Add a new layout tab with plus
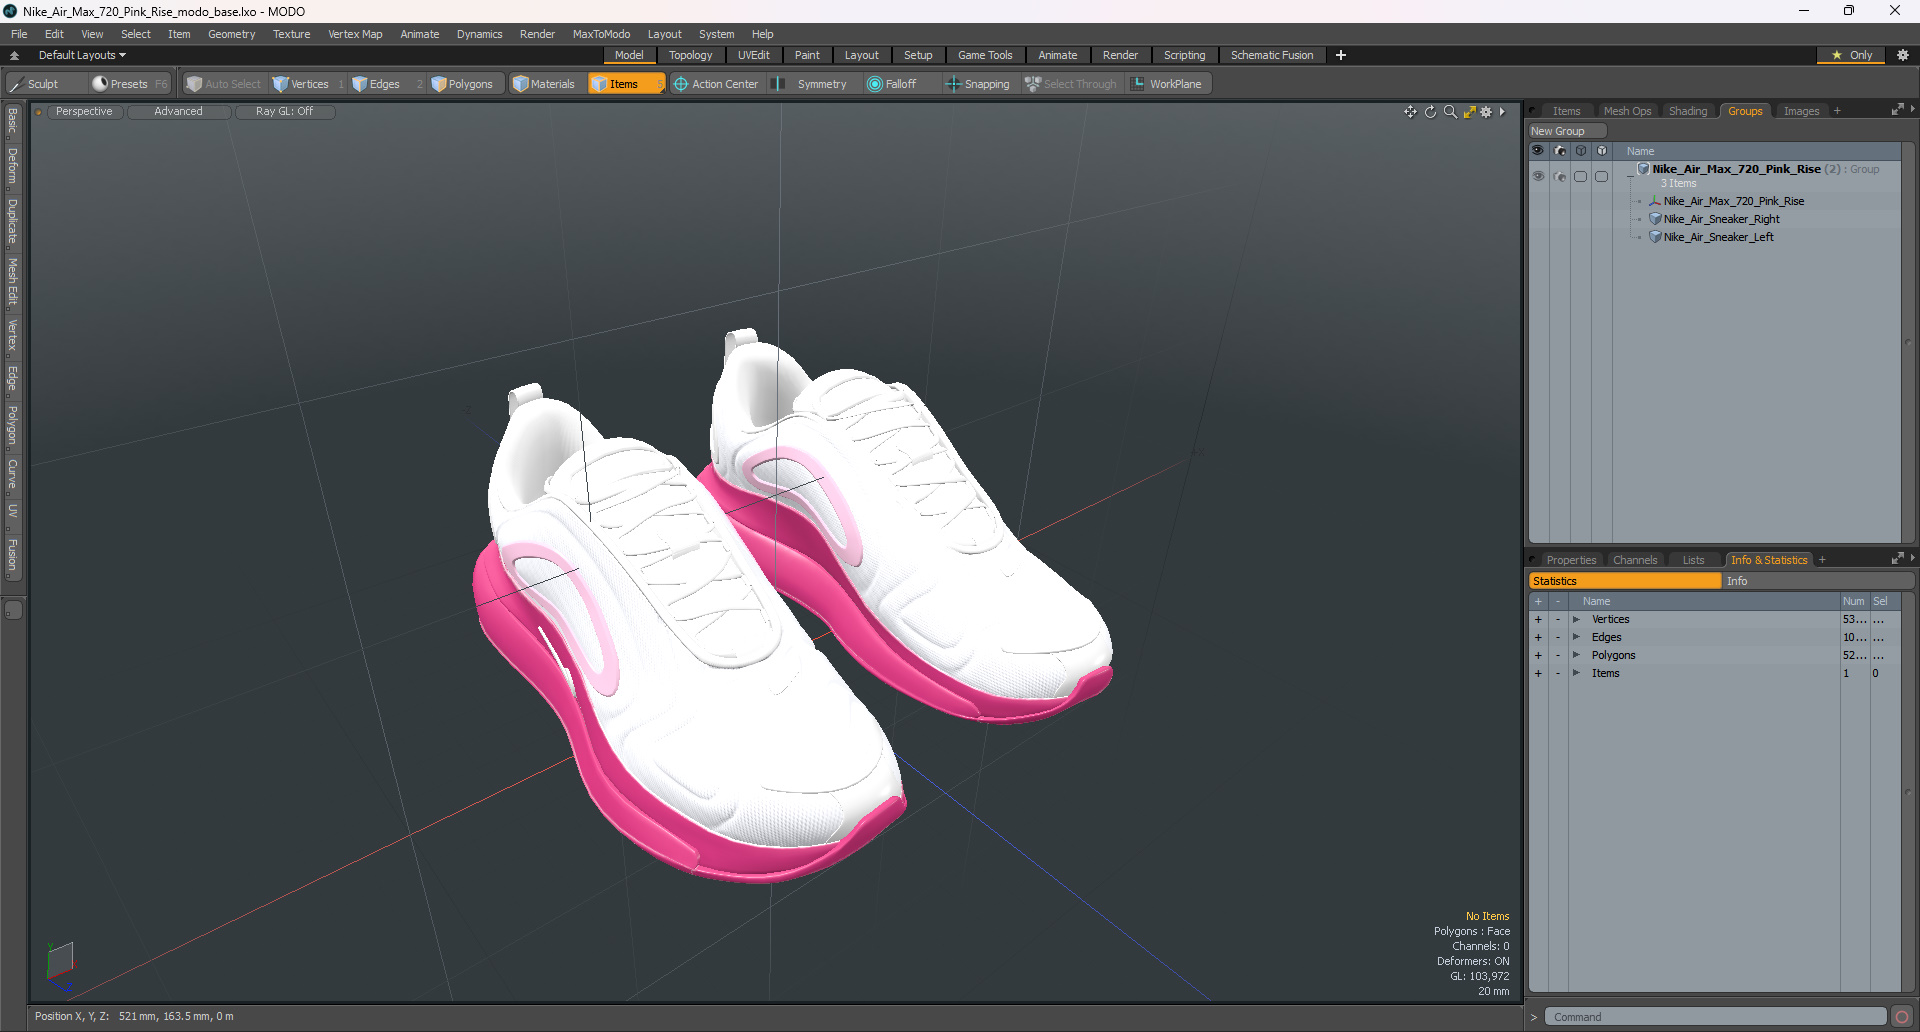The width and height of the screenshot is (1920, 1032). pos(1341,55)
